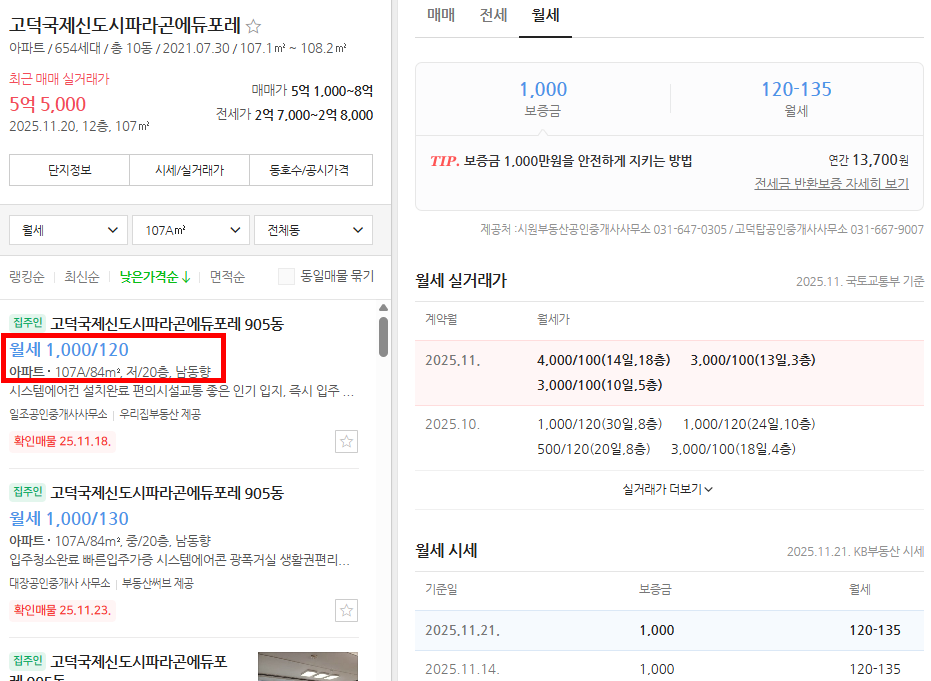Click the recent sale price 5억 5,000

[48, 104]
